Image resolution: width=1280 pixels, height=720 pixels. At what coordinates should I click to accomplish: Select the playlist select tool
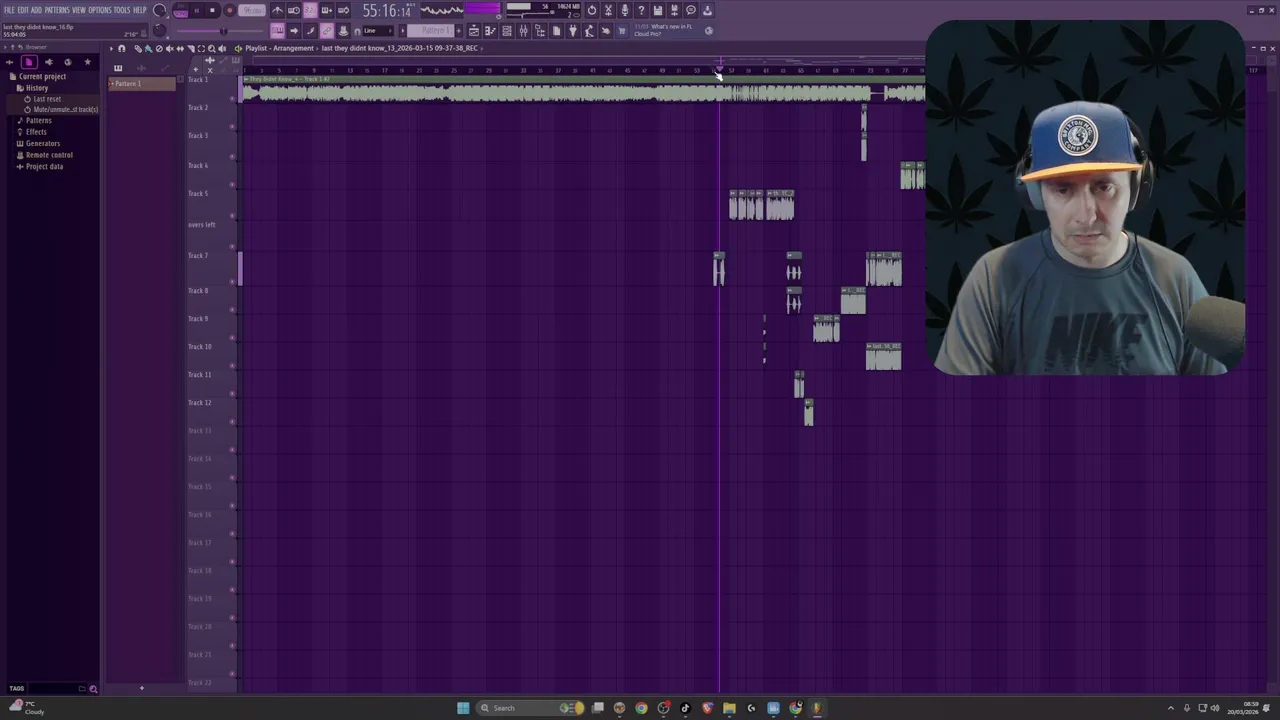point(201,48)
